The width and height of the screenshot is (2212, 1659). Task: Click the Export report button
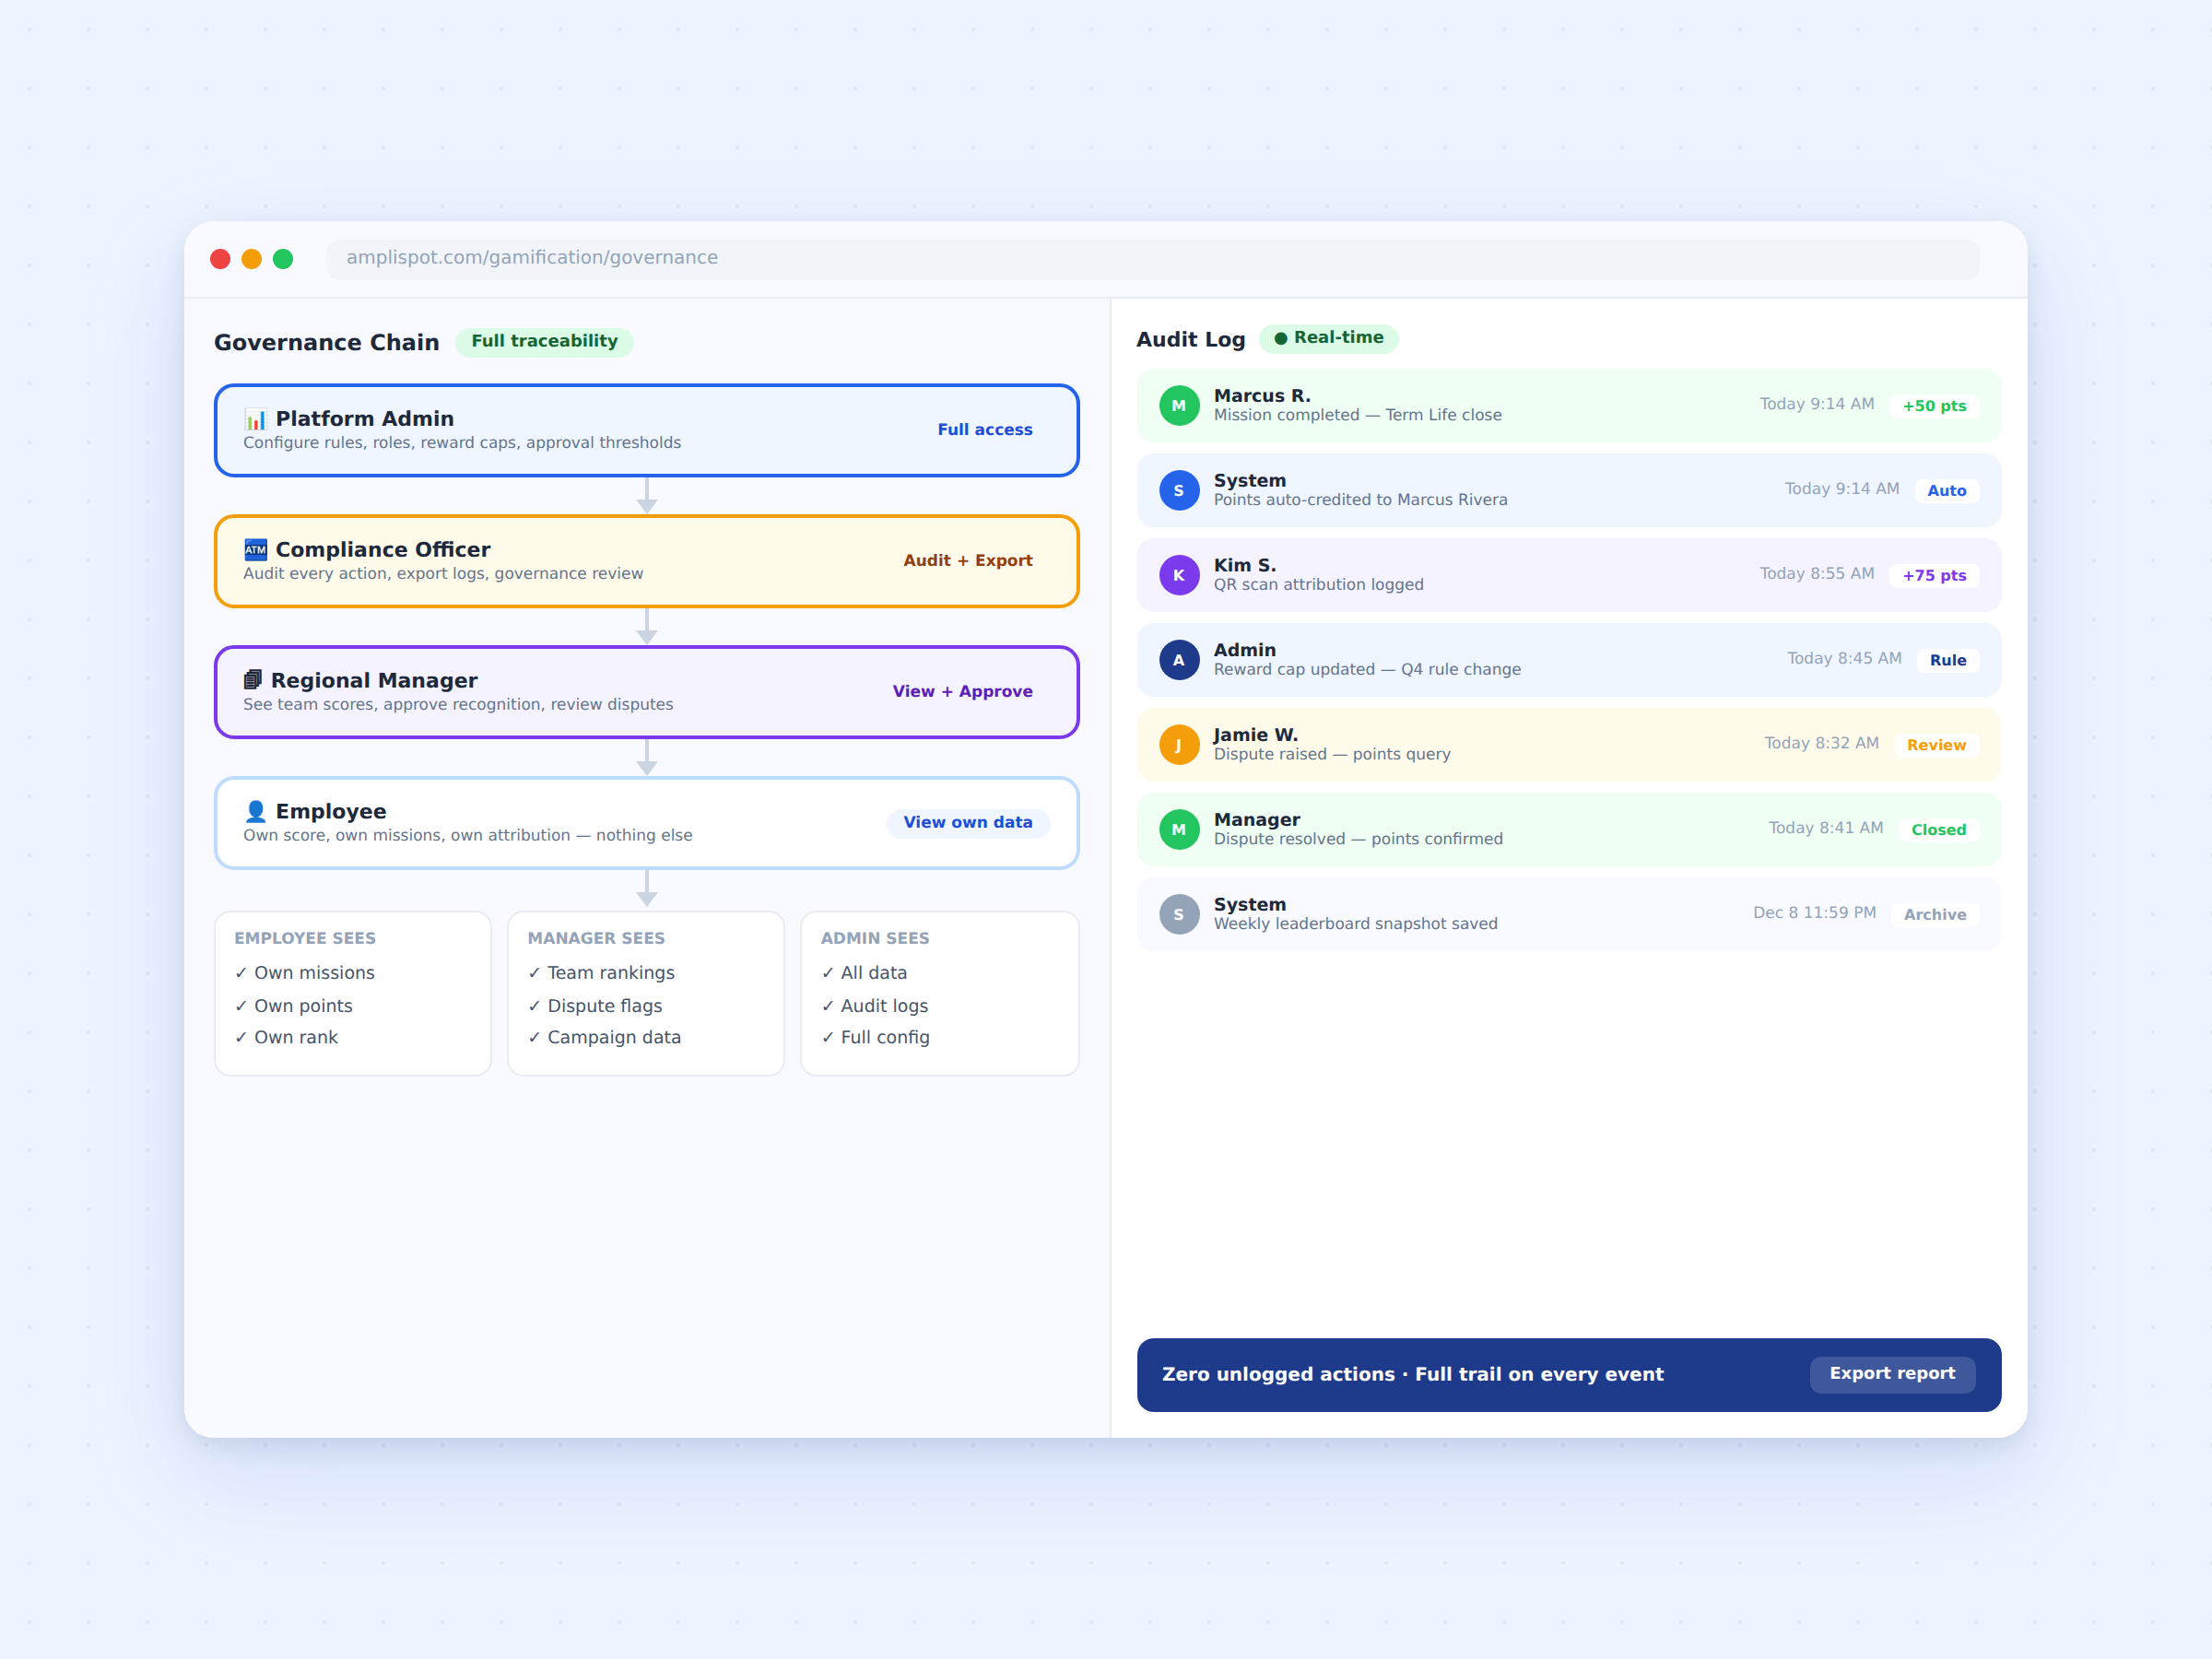click(x=1892, y=1374)
